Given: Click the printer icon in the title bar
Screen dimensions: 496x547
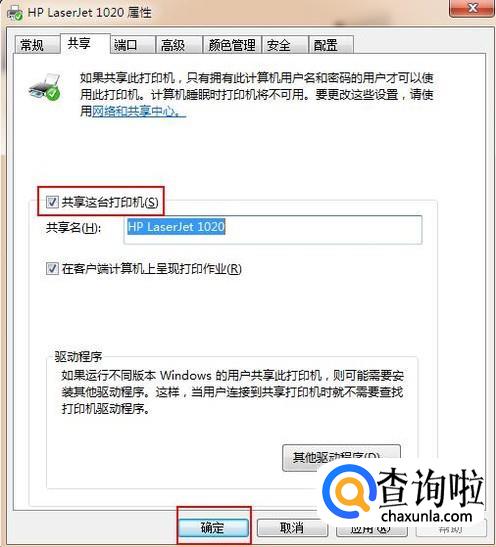Looking at the screenshot, I should [x=15, y=13].
